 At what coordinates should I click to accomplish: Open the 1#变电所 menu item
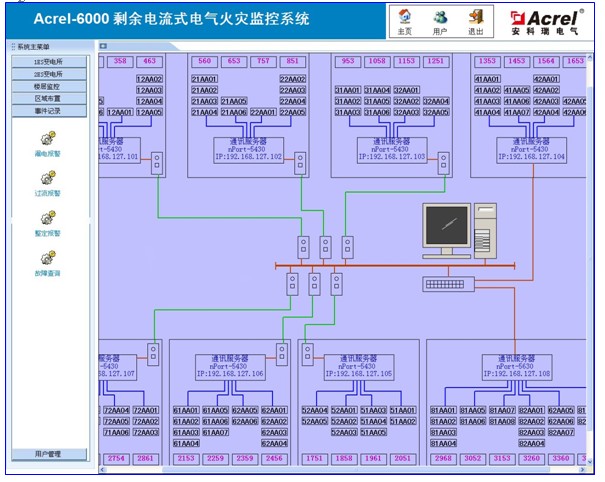tap(49, 62)
